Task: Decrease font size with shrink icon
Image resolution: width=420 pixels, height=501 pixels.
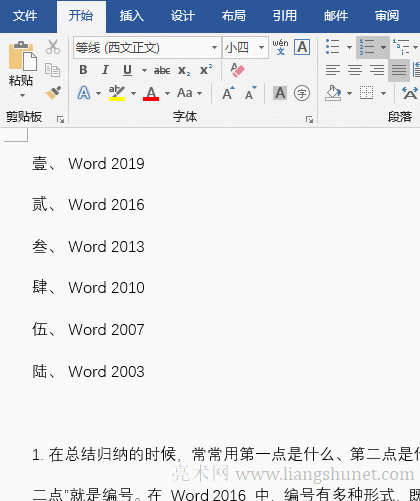Action: 251,93
